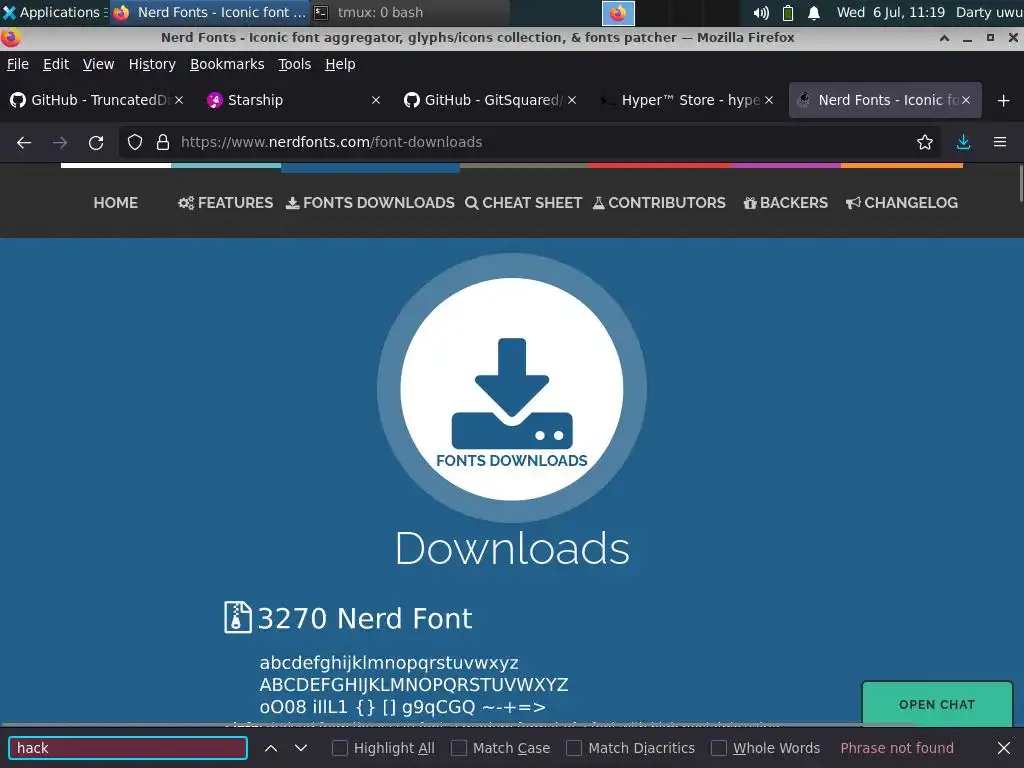The width and height of the screenshot is (1024, 768).
Task: Open the 3270 Nerd Font heading link
Action: coord(364,618)
